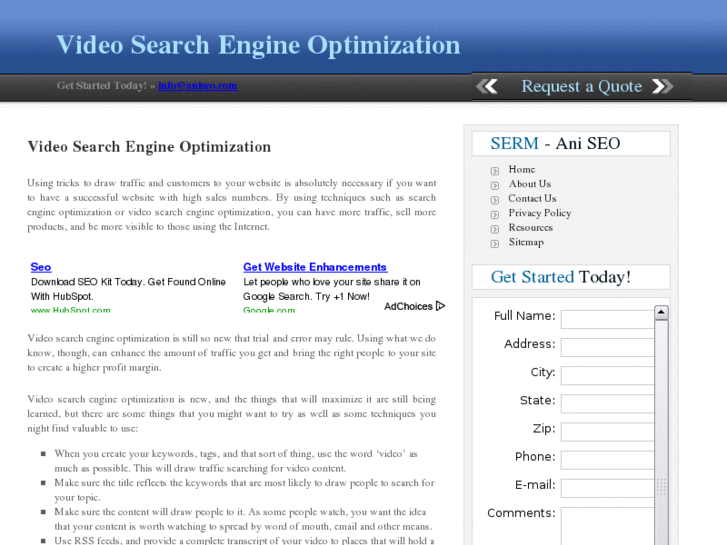Focus the Phone input field
This screenshot has height=545, width=727.
click(x=607, y=460)
